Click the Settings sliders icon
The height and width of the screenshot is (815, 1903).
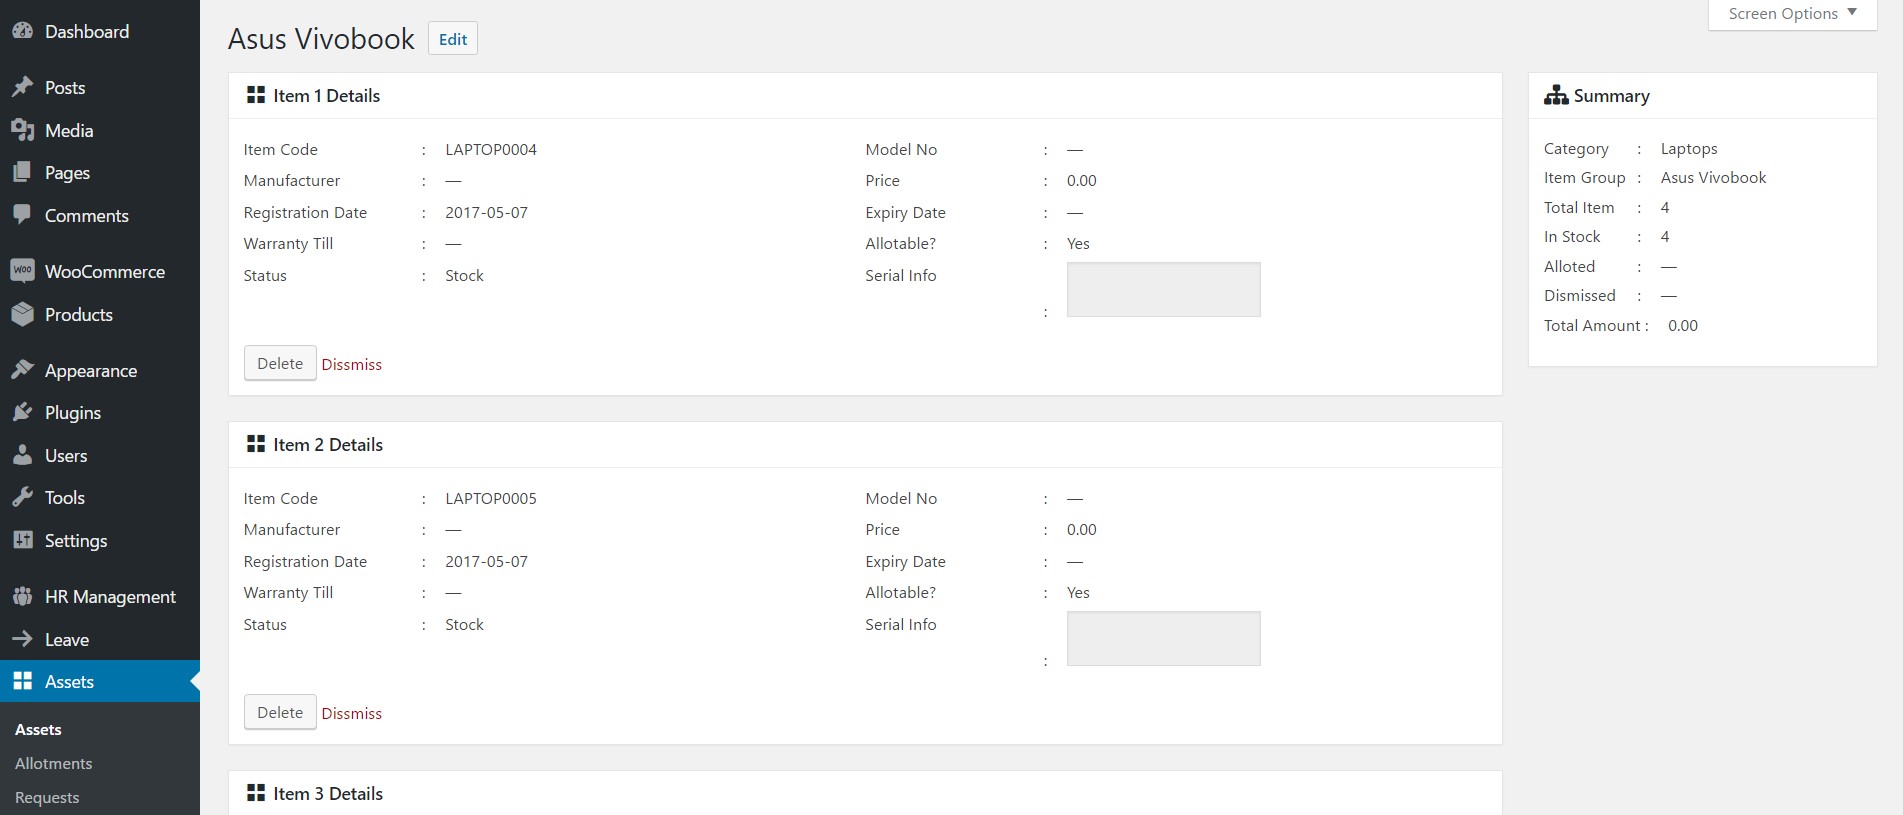(x=22, y=540)
